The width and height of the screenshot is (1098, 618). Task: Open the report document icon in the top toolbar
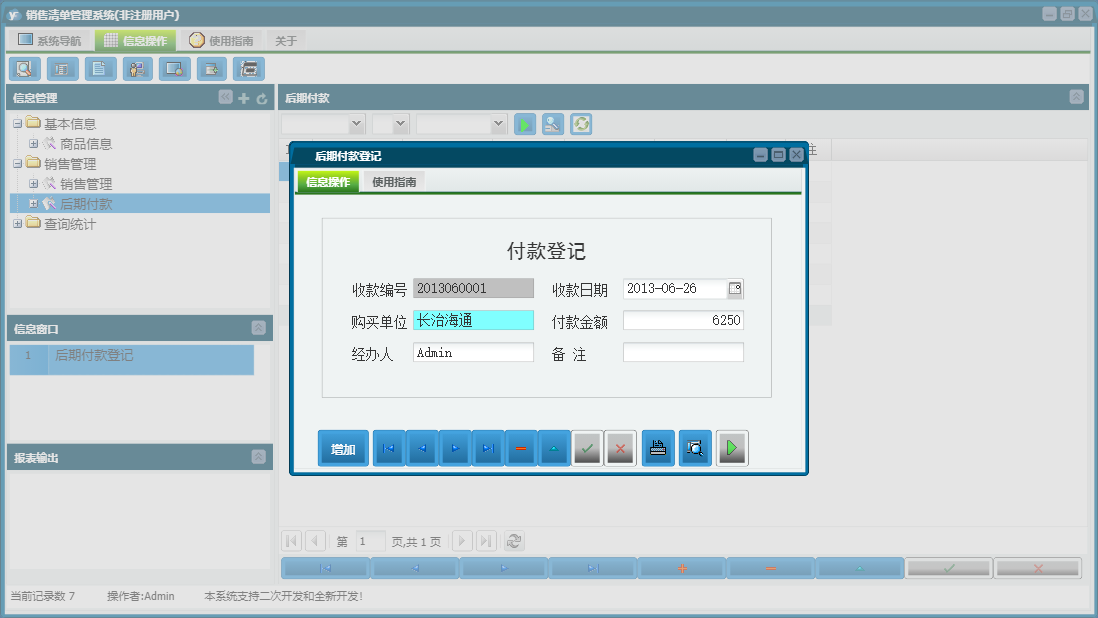click(x=99, y=68)
